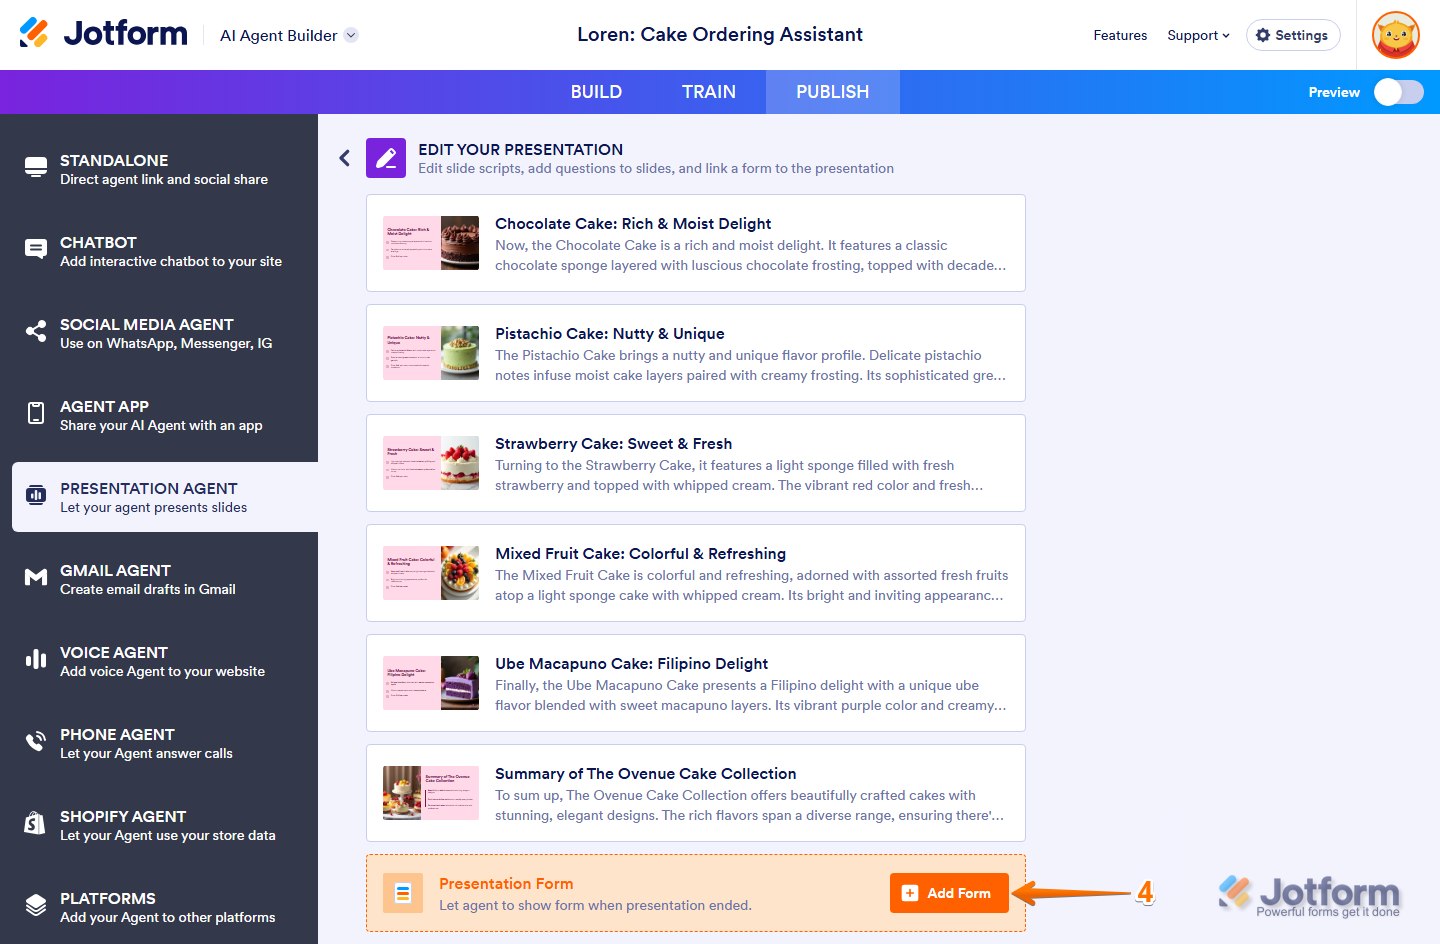Select the PUBLISH tab
Image resolution: width=1440 pixels, height=944 pixels.
pos(833,92)
